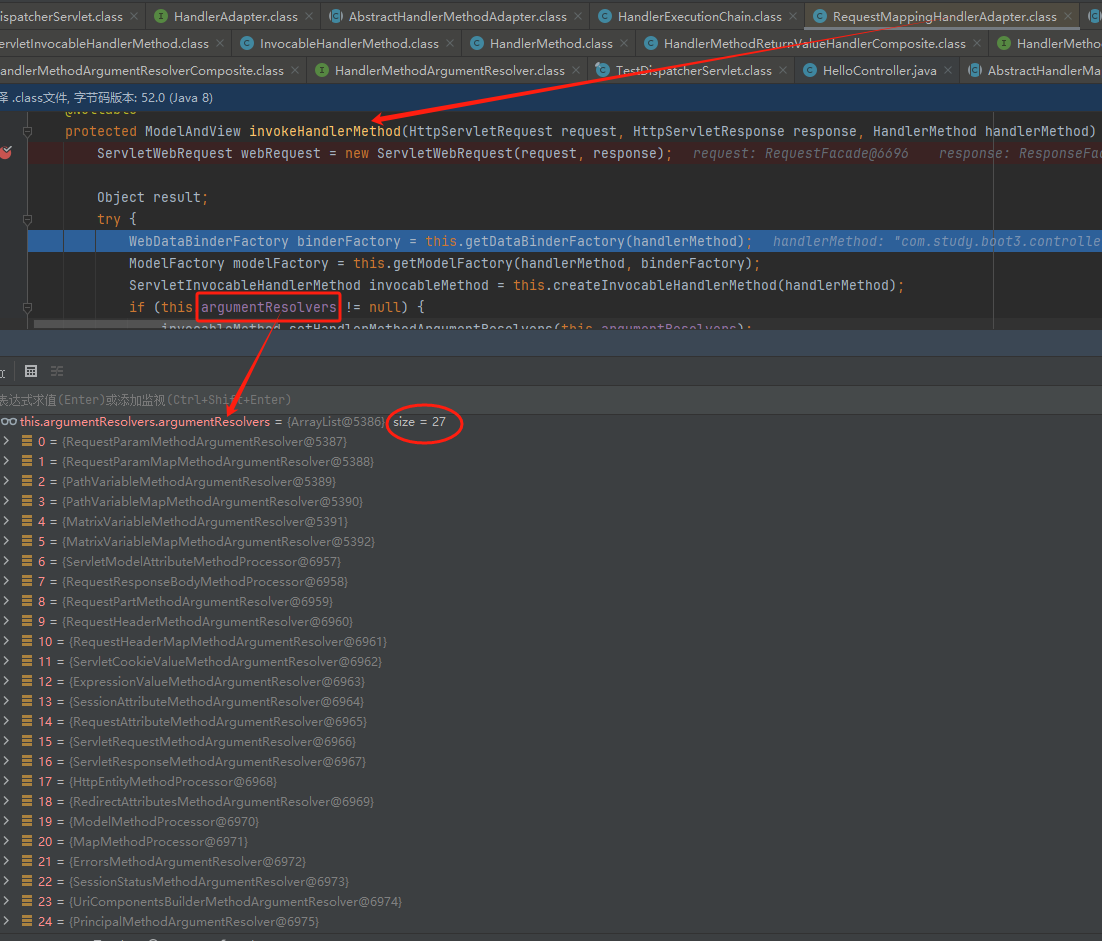Click the glasses watch icon for argumentResolvers
Image resolution: width=1102 pixels, height=941 pixels.
pos(8,422)
